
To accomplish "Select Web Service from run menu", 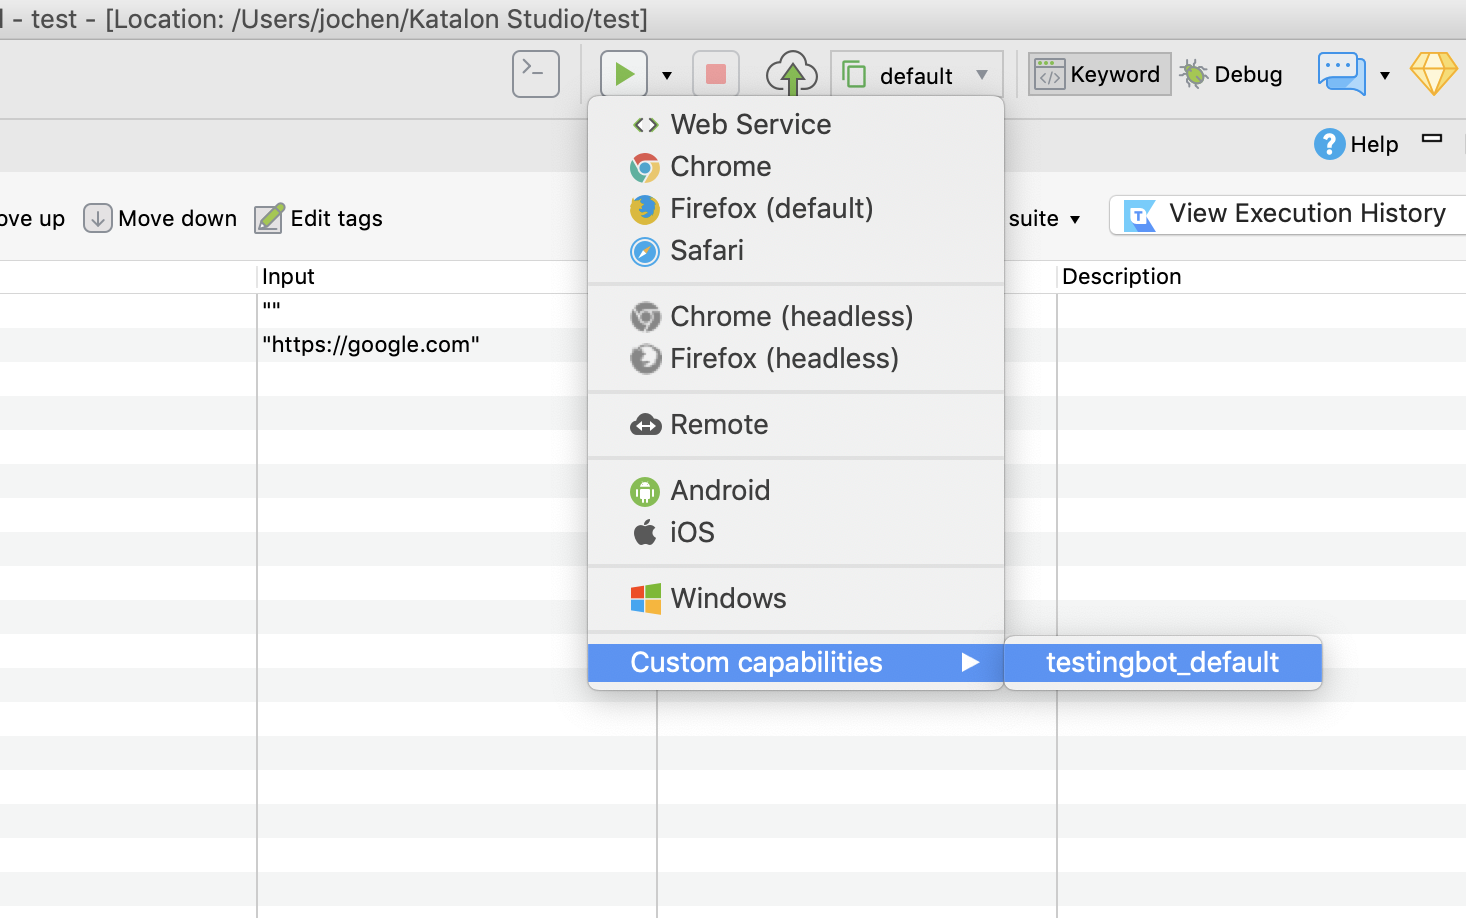I will [796, 124].
